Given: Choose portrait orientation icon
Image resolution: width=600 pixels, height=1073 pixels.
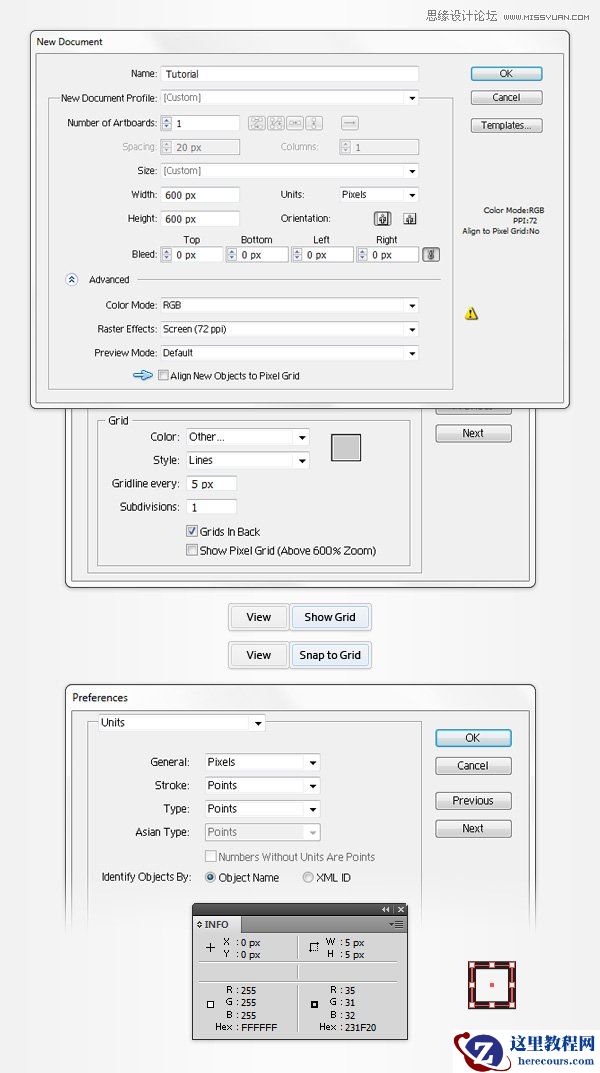Looking at the screenshot, I should 382,219.
